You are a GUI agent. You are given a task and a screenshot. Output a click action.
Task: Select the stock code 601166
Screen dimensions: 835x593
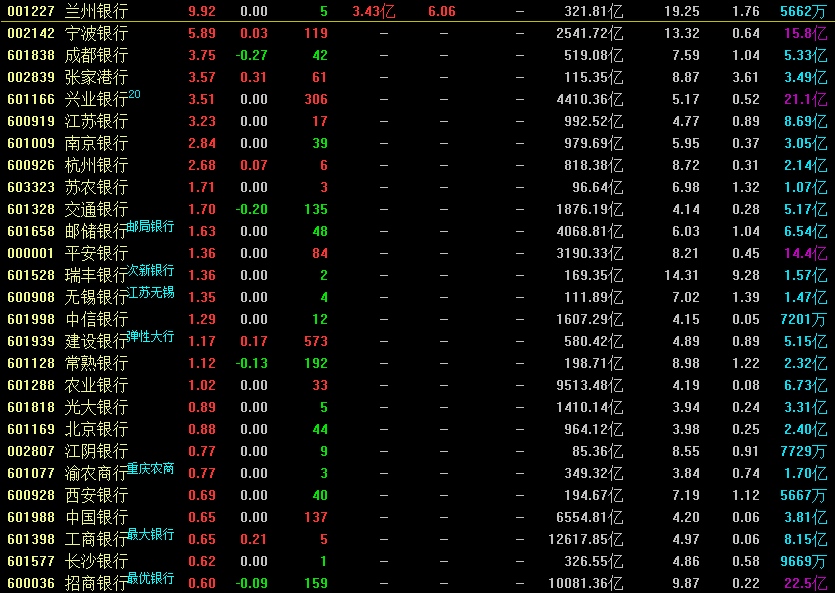pyautogui.click(x=31, y=99)
